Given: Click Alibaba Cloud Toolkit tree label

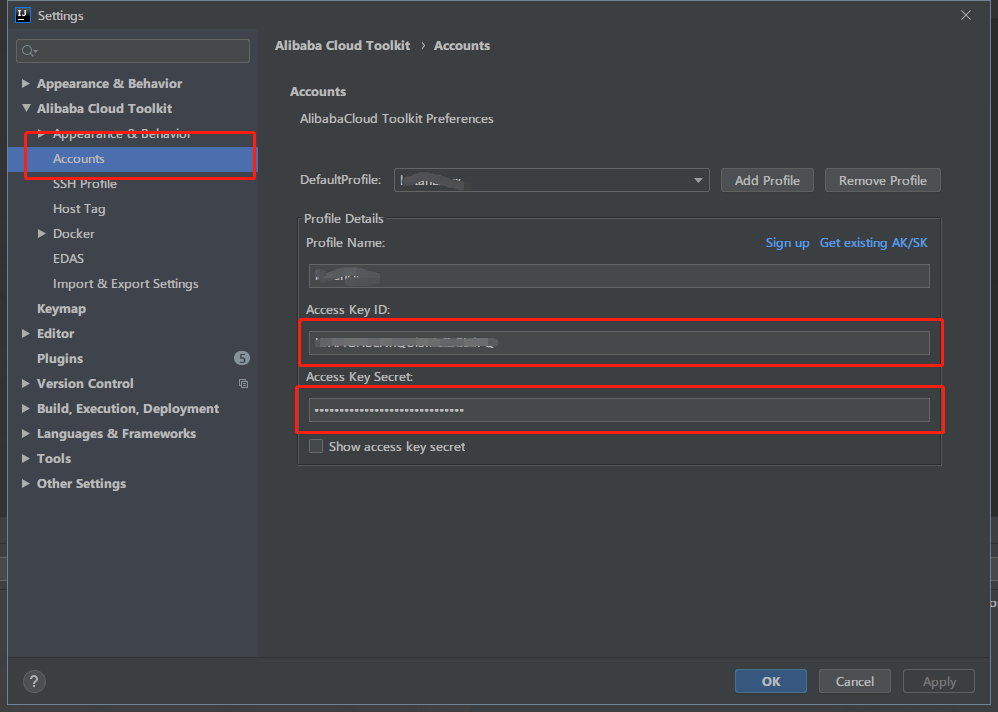Looking at the screenshot, I should point(104,108).
